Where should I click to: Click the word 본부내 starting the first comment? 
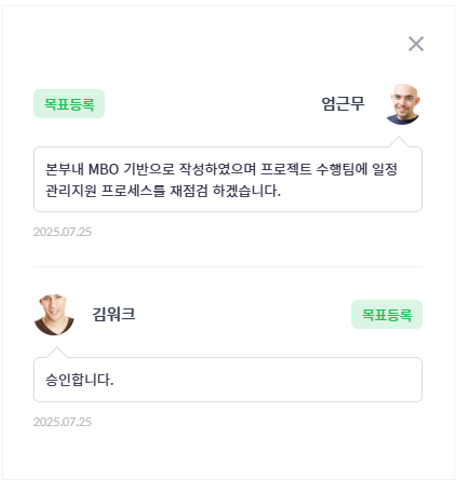(x=64, y=169)
